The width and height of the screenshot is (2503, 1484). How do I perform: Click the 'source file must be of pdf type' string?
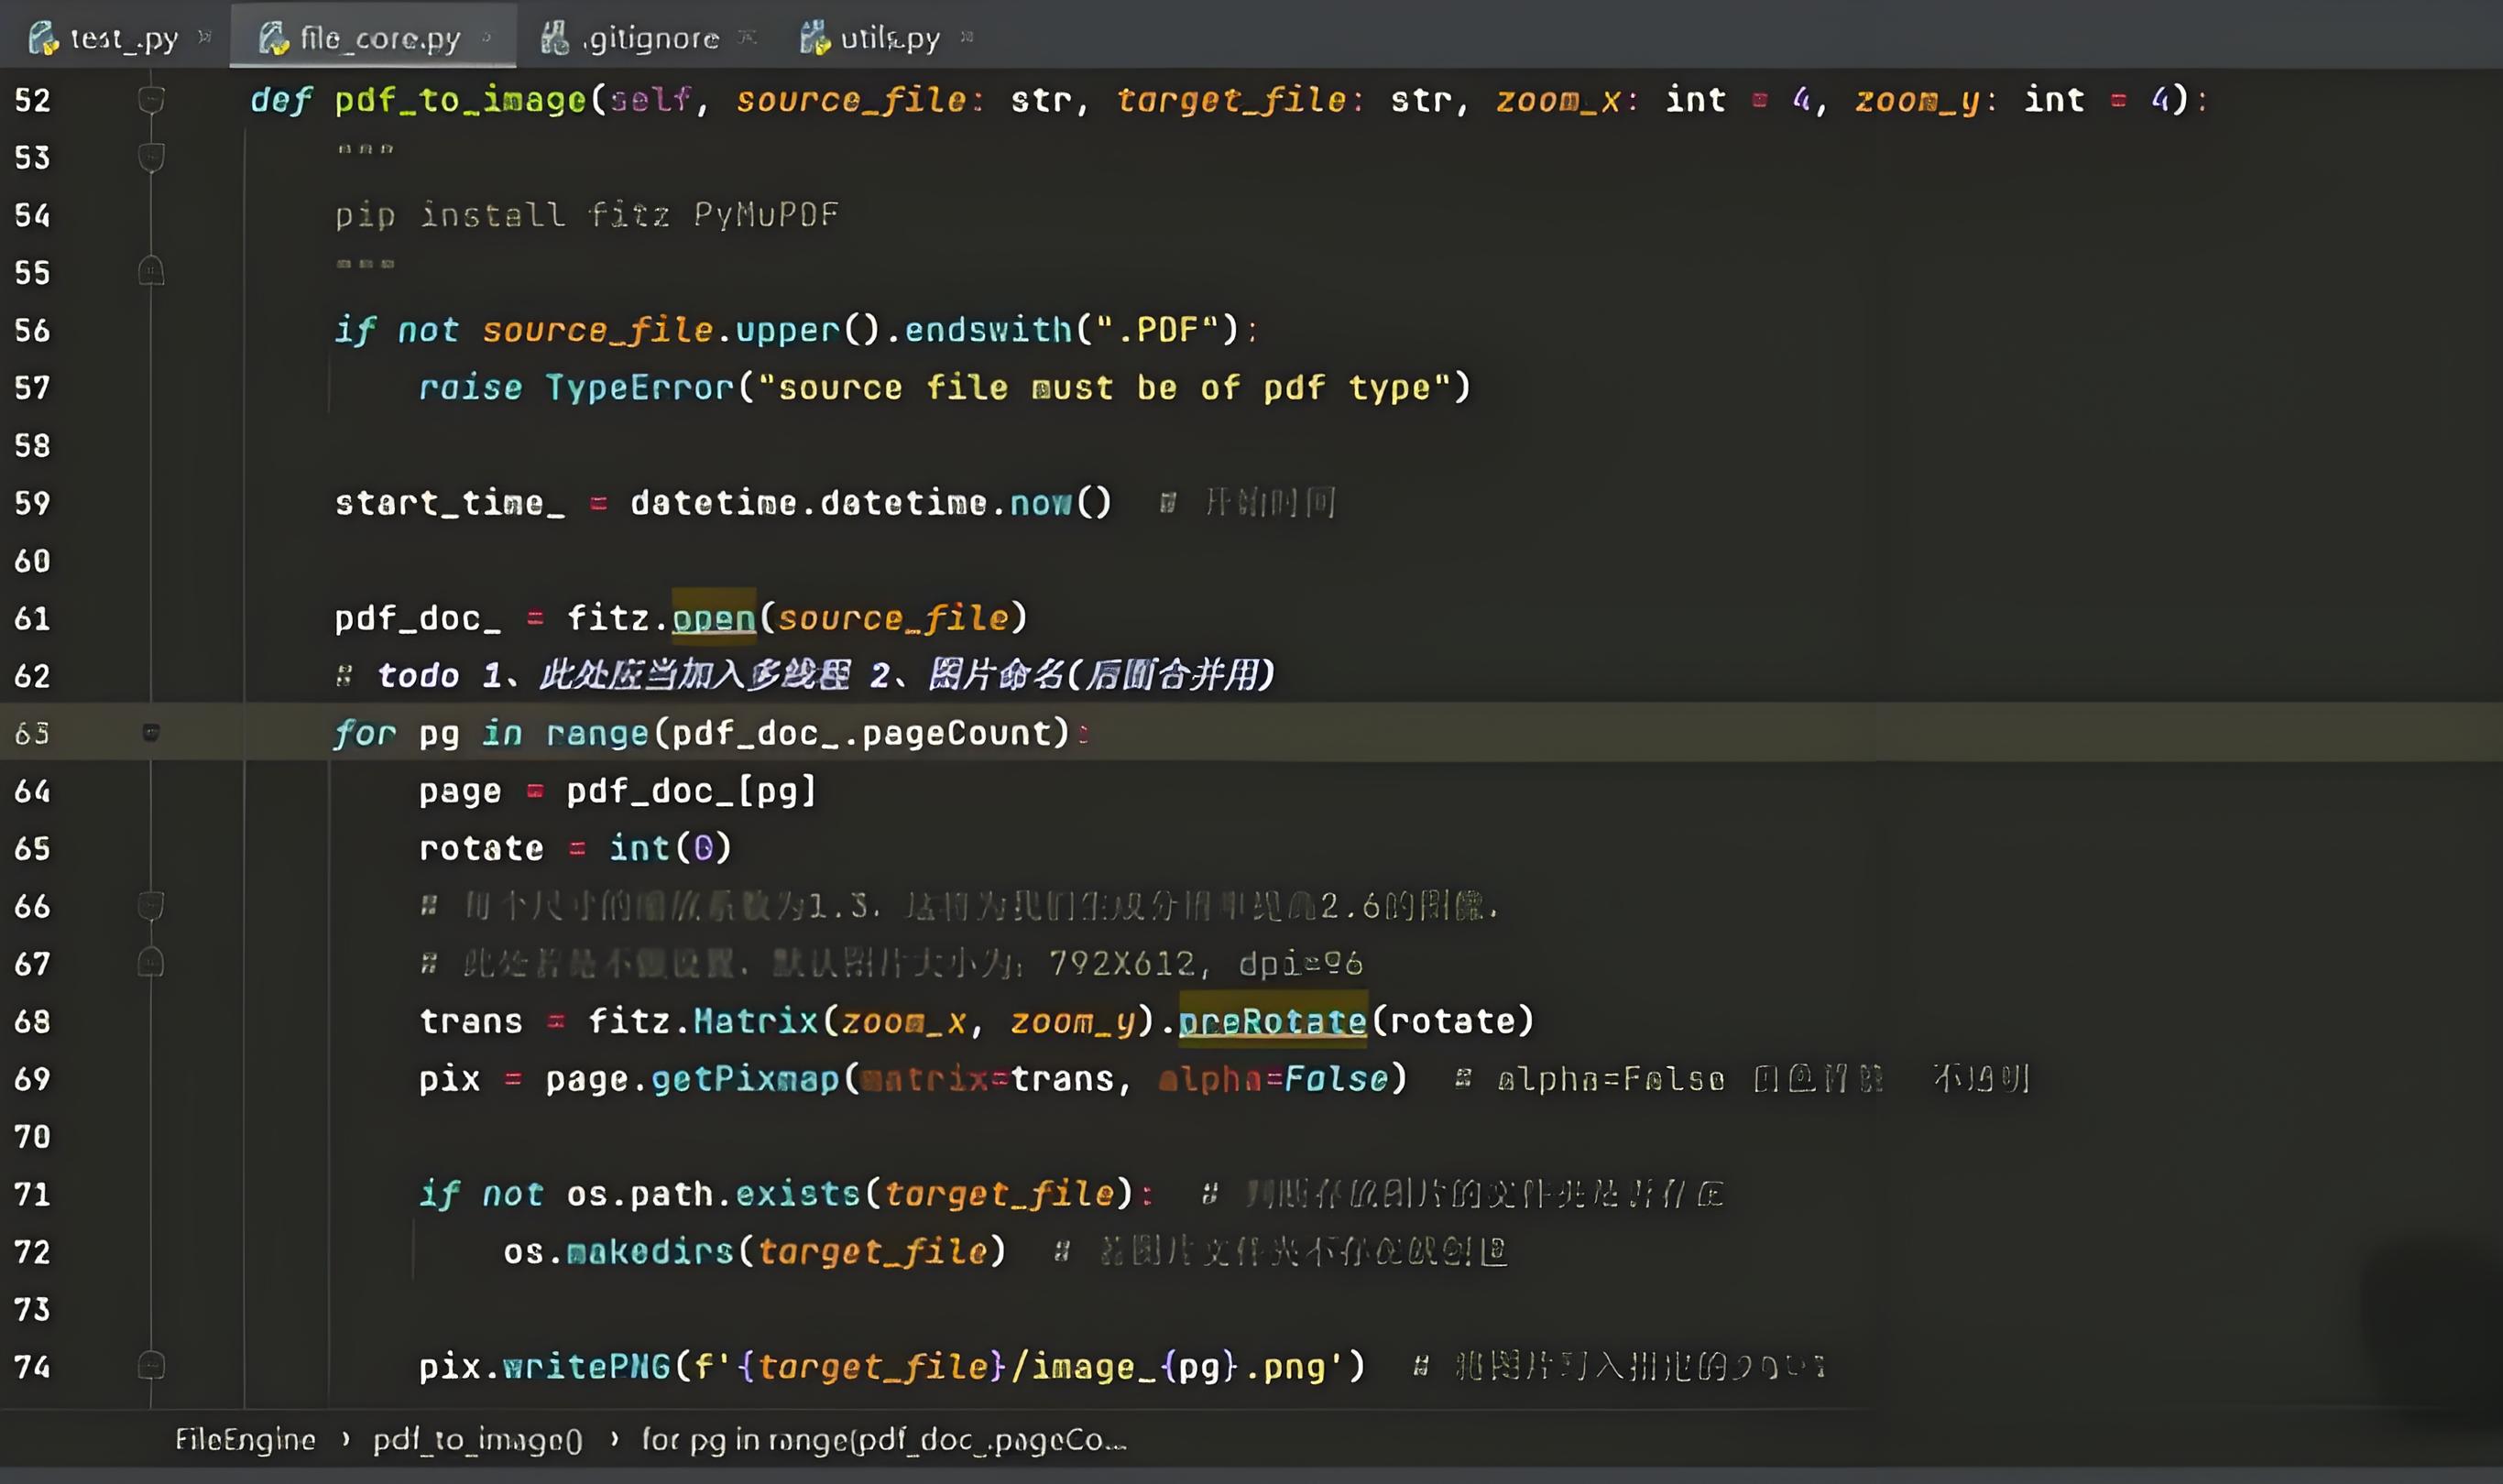tap(1105, 388)
